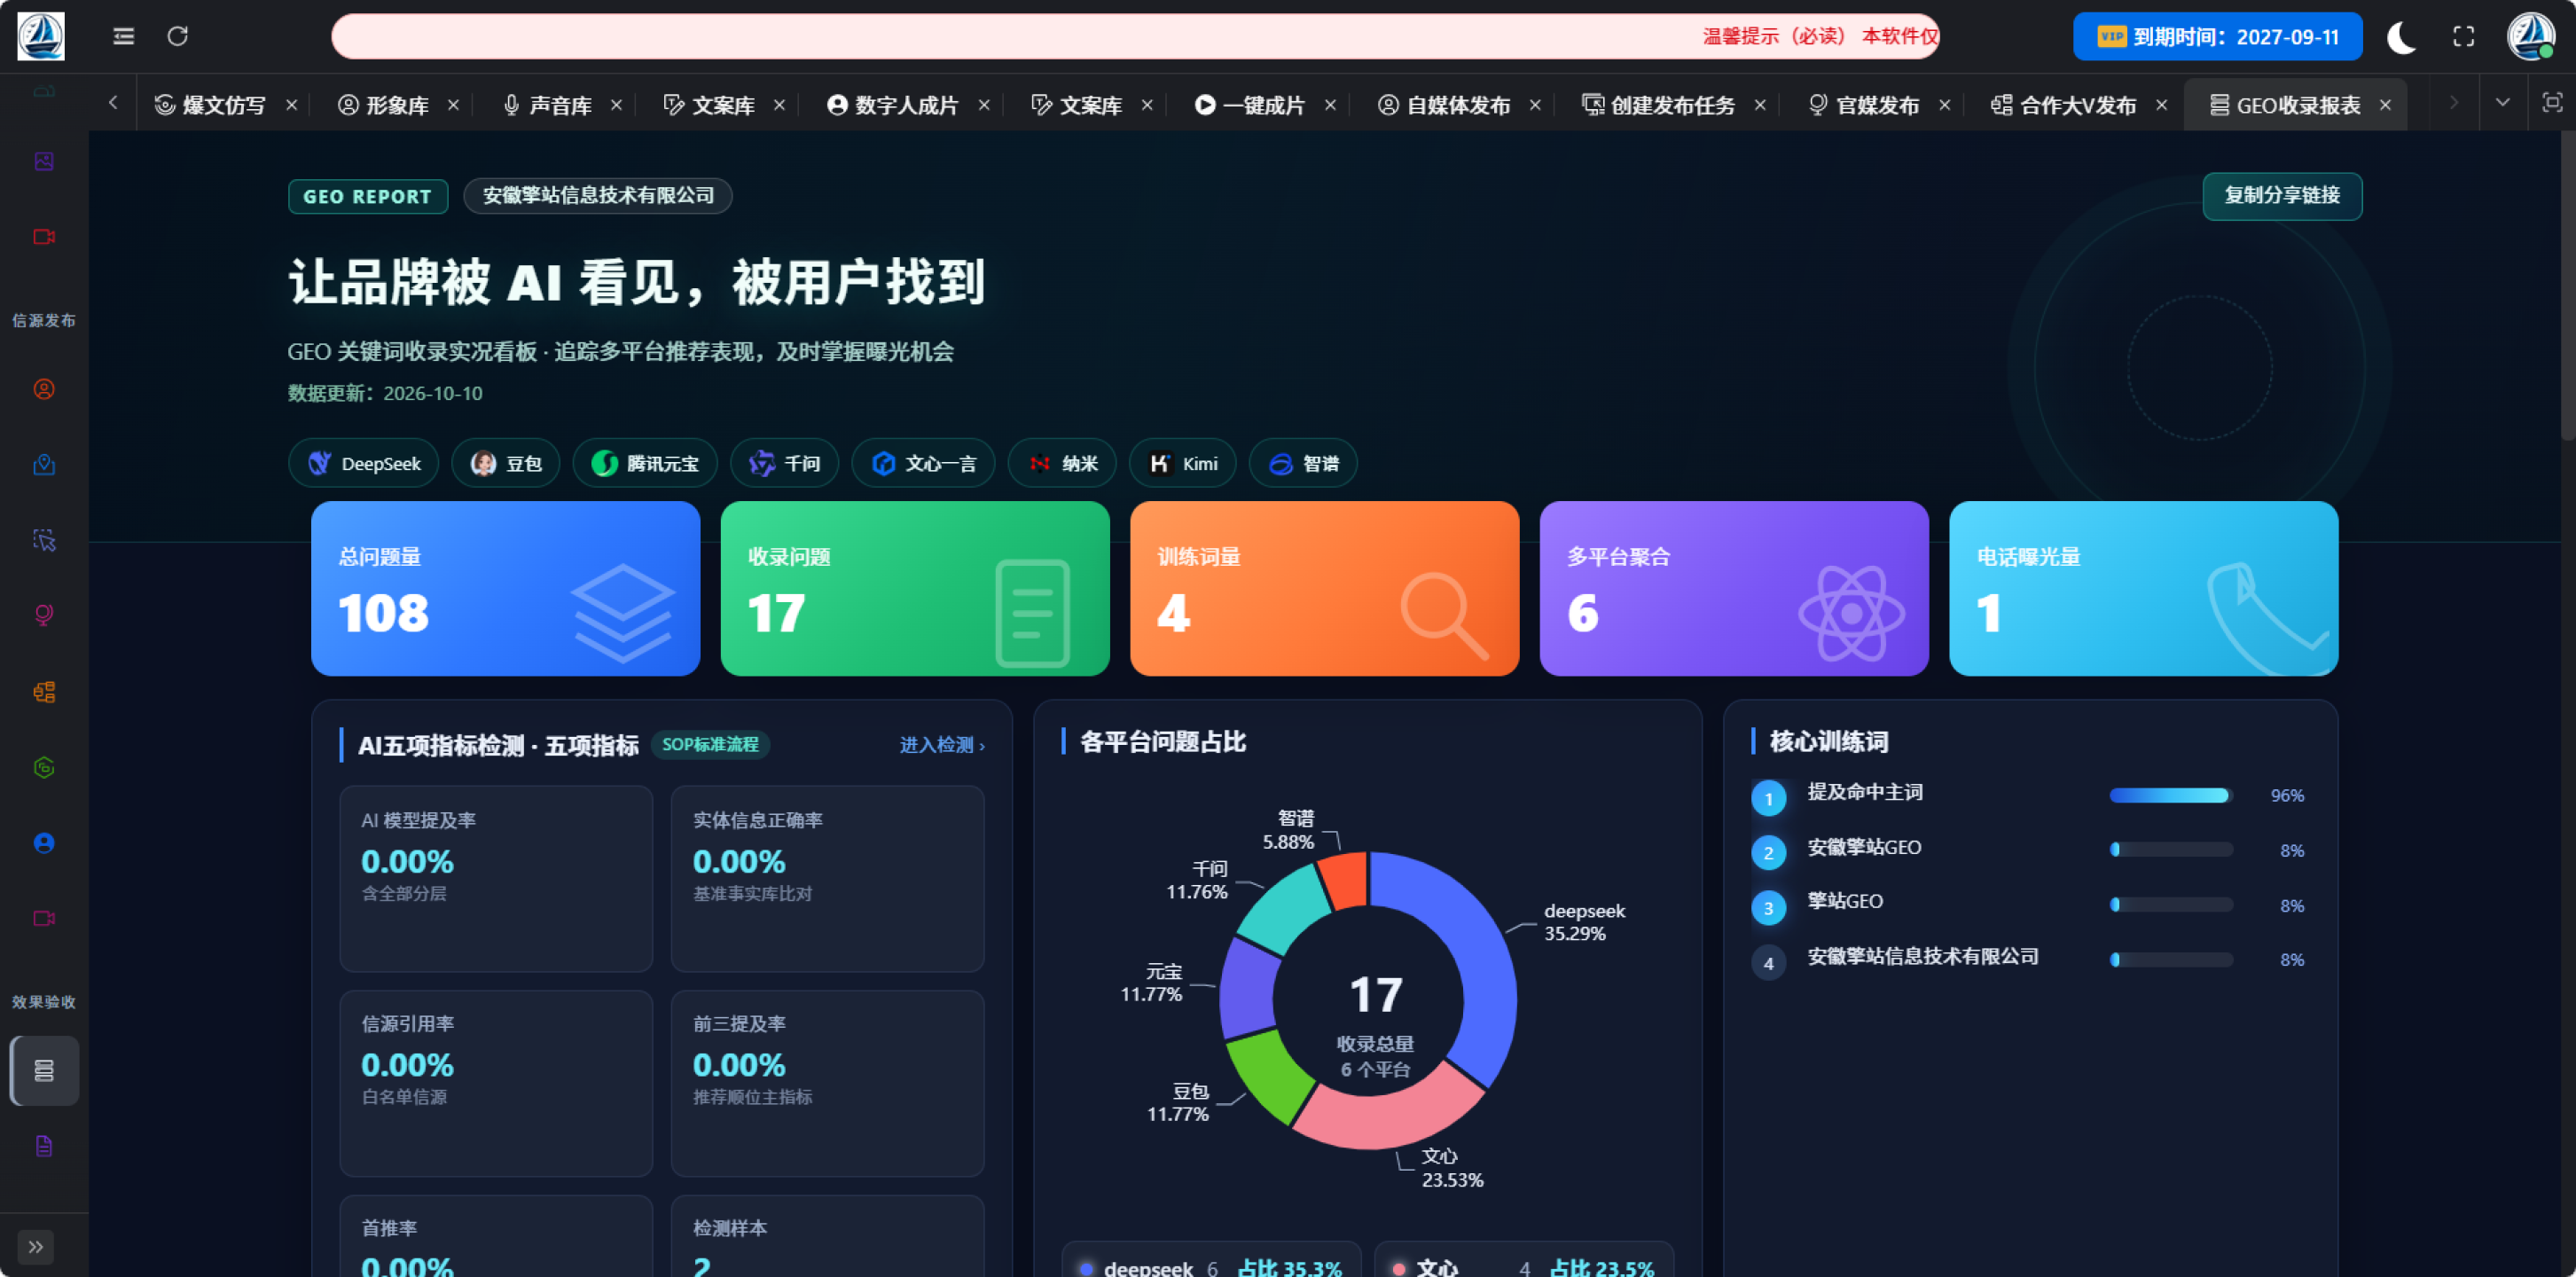Select the DeepSeek platform chip
The width and height of the screenshot is (2576, 1277).
(x=364, y=464)
